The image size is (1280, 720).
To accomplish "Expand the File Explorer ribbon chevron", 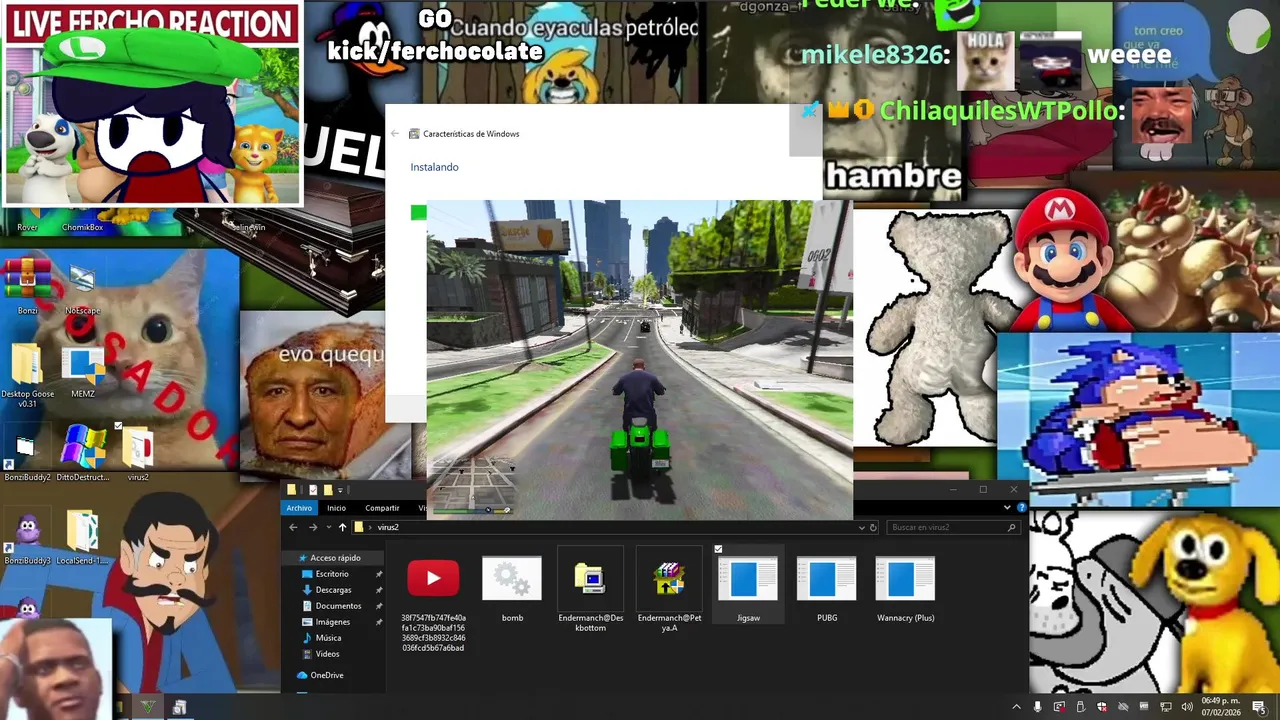I will [x=1007, y=508].
